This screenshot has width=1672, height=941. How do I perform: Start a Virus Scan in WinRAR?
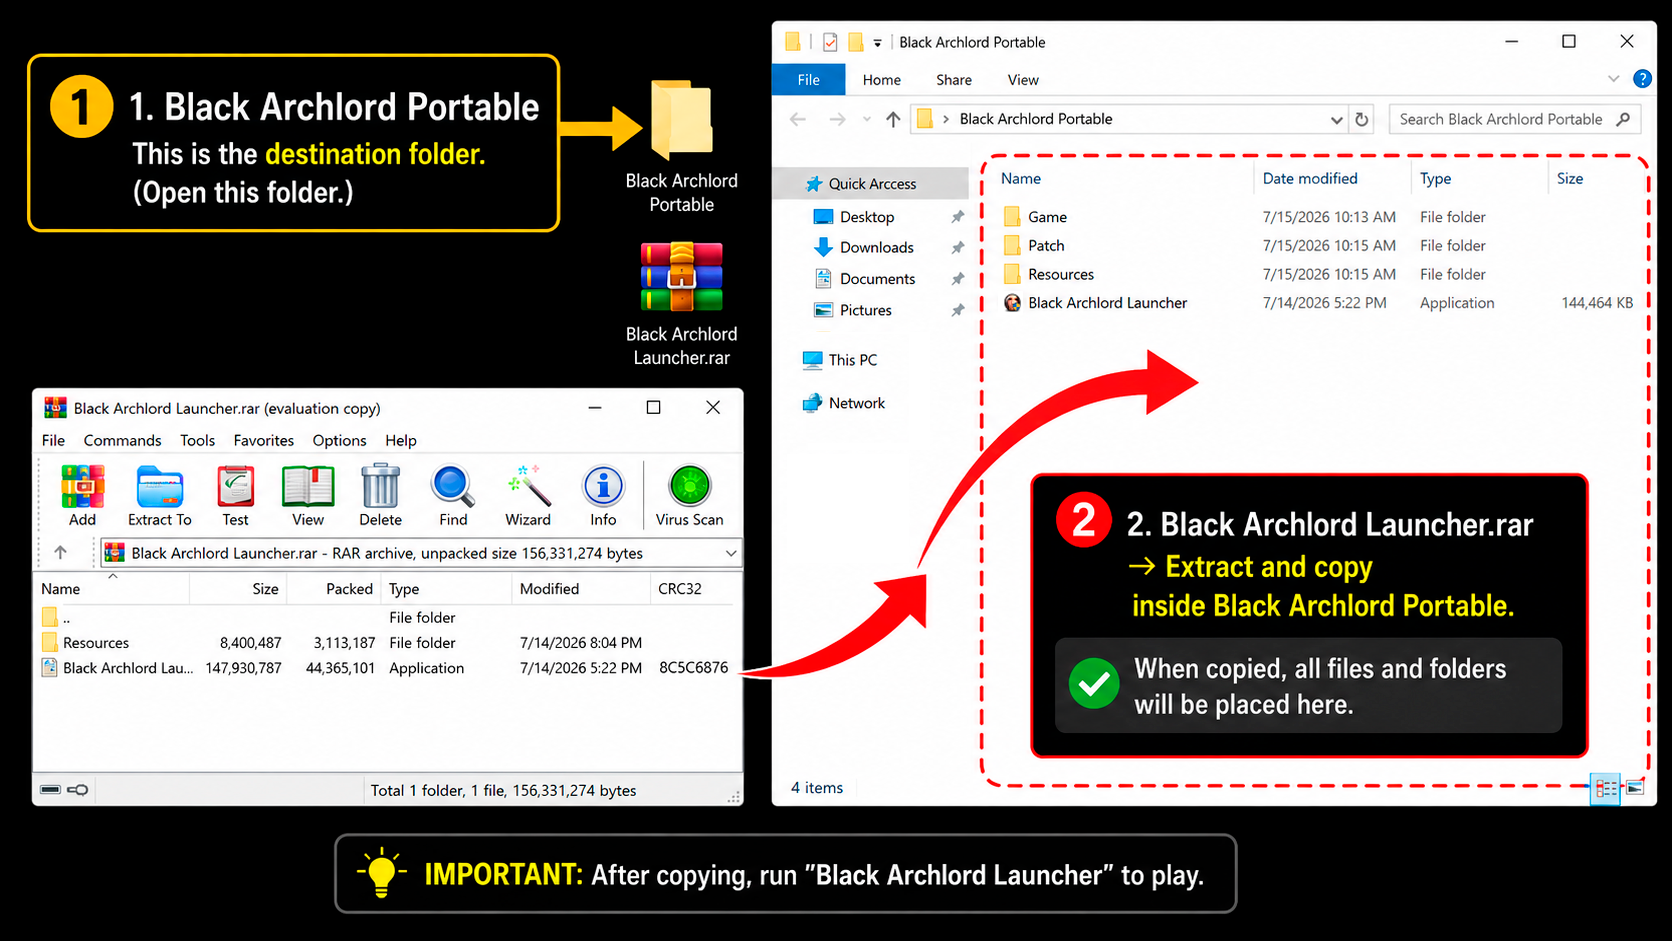(689, 496)
